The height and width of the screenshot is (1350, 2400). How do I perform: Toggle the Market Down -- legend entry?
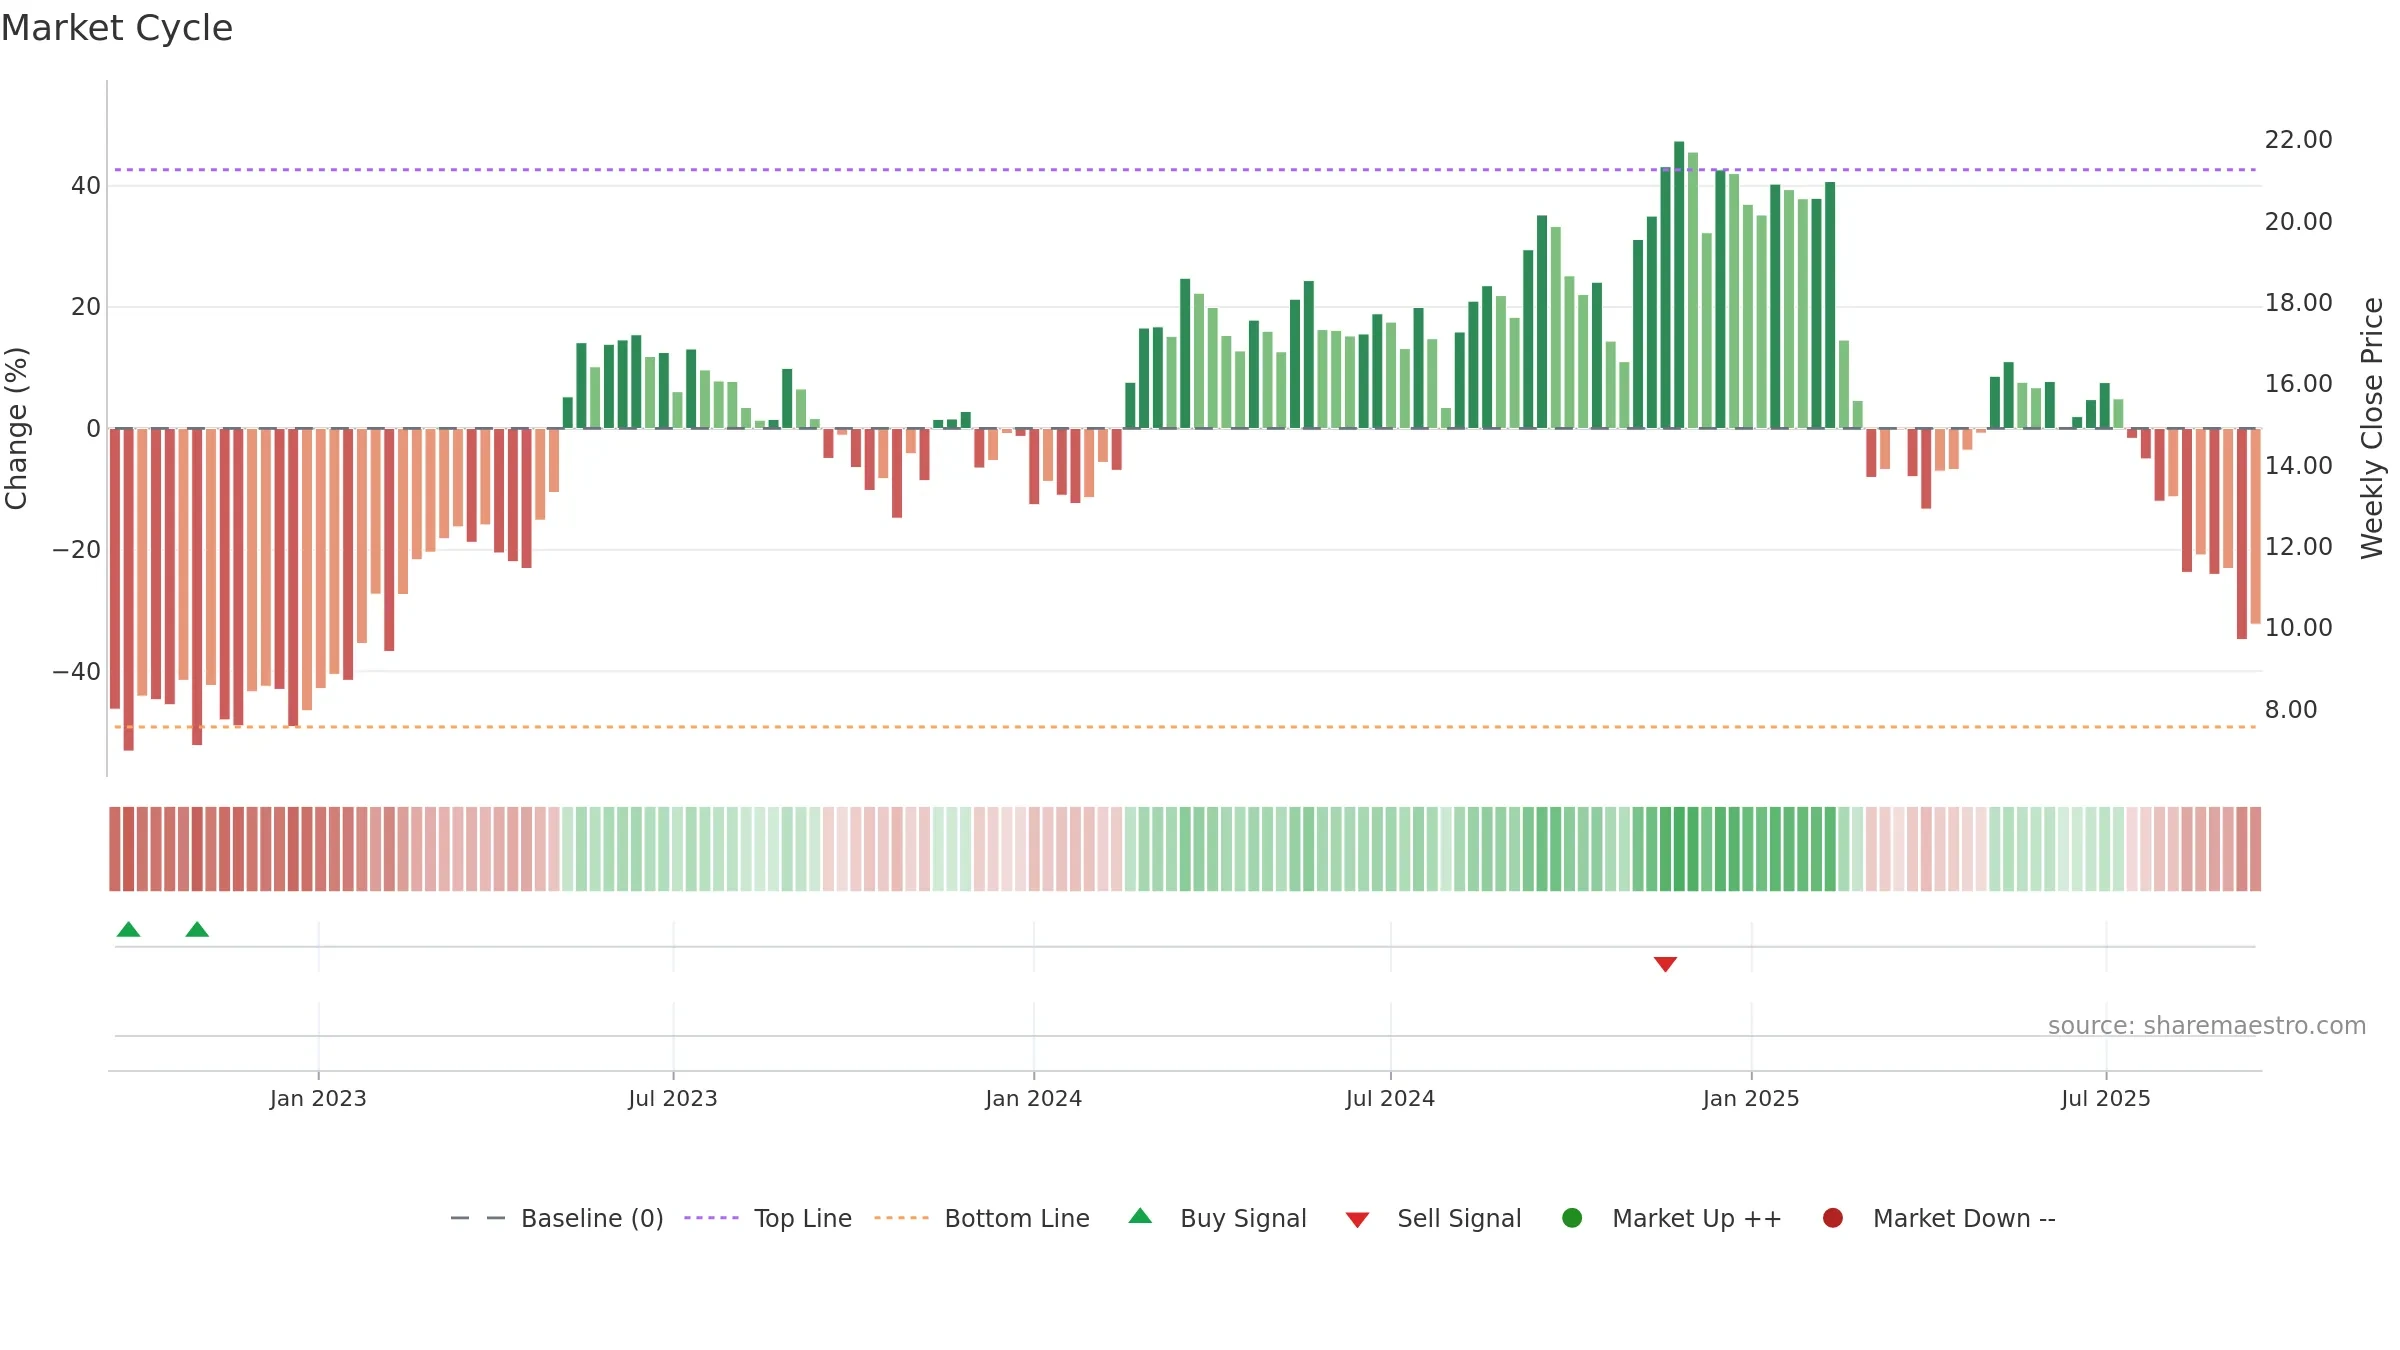click(1939, 1218)
